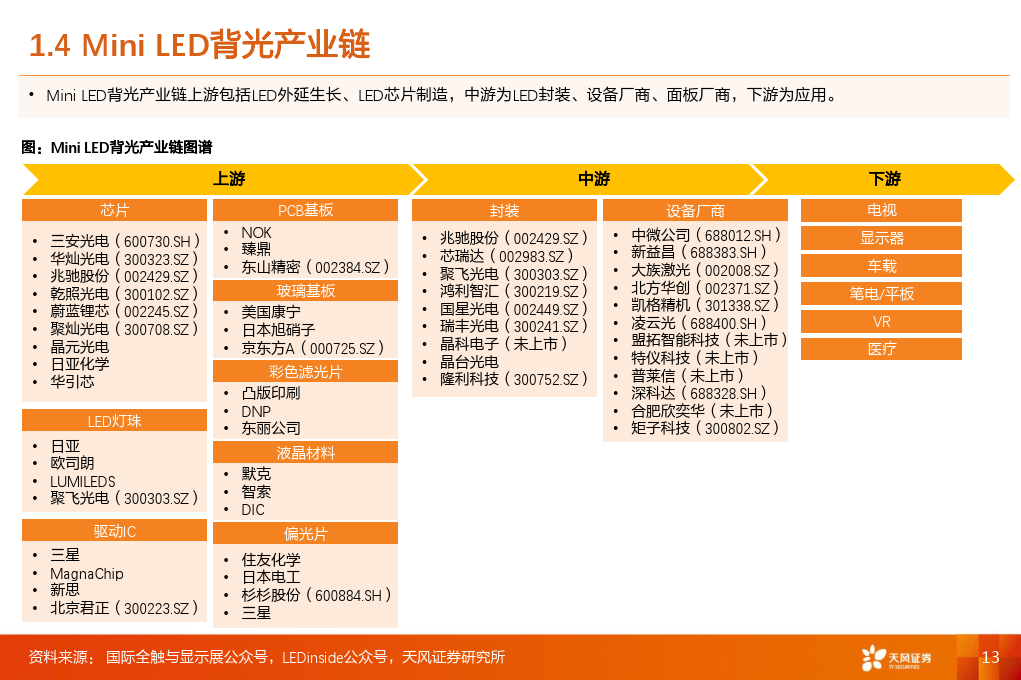Screen dimensions: 1021x680
Task: Click the VR application box
Action: tap(881, 322)
